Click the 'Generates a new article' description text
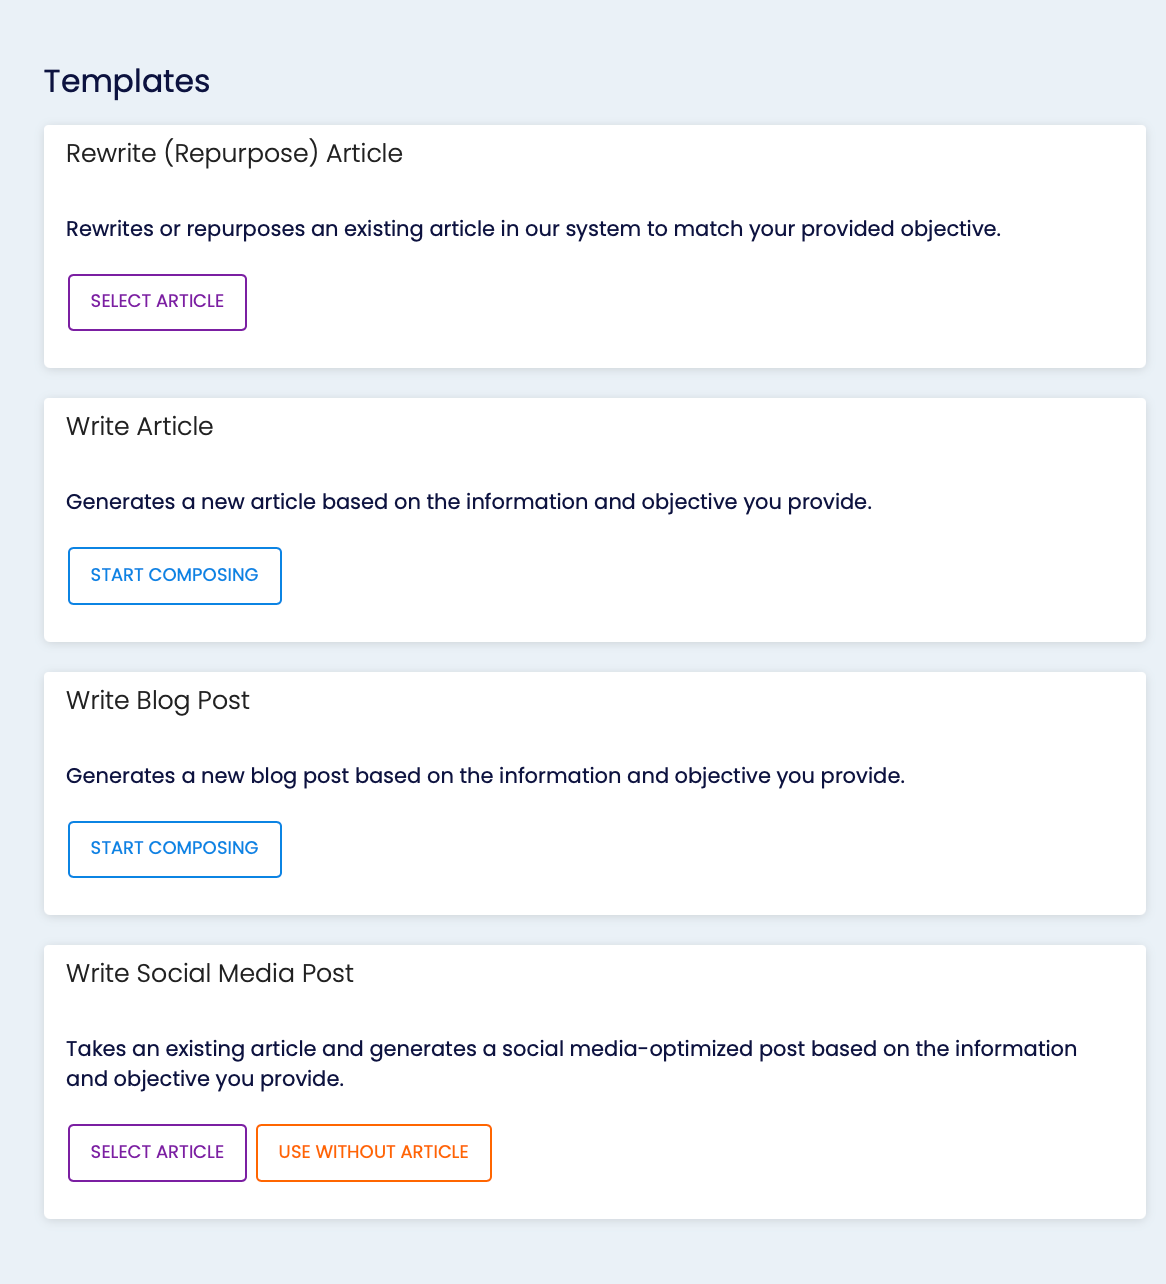Screen dimensions: 1166x1284 pyautogui.click(x=469, y=502)
